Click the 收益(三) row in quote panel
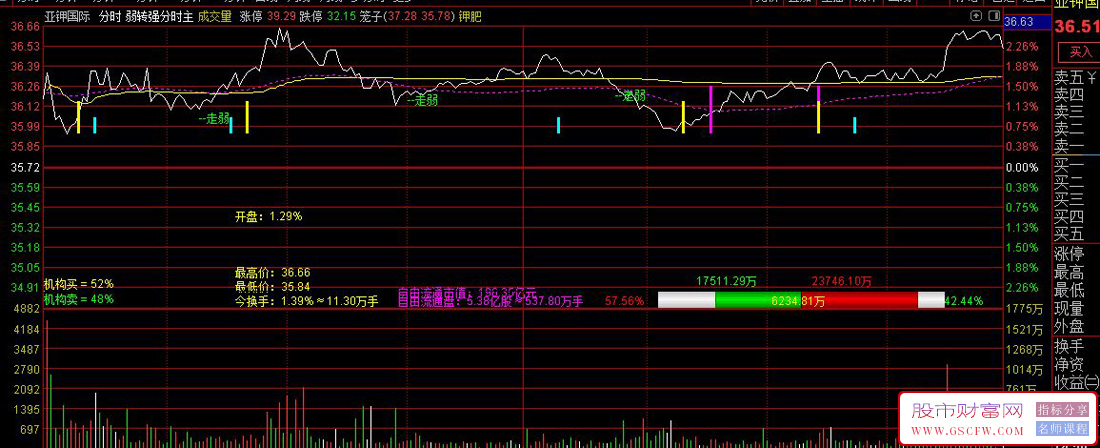This screenshot has width=1100, height=448. [x=1077, y=383]
